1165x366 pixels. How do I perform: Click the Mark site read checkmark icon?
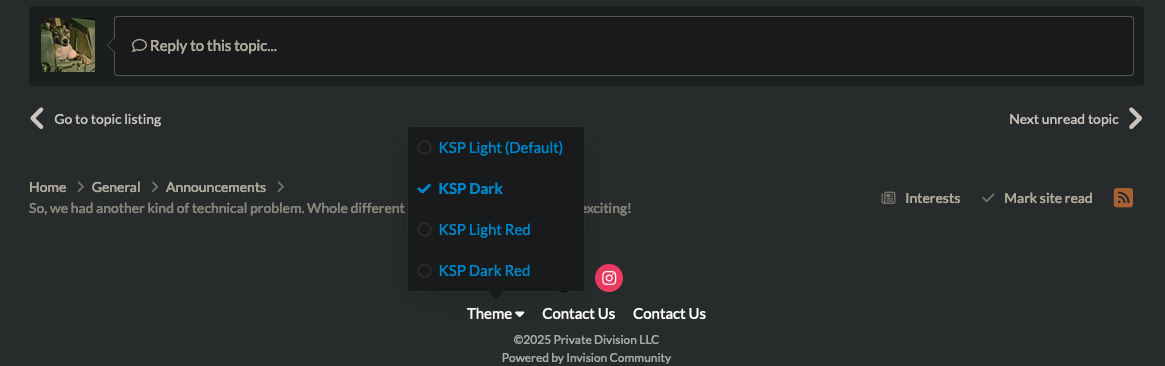[x=987, y=198]
